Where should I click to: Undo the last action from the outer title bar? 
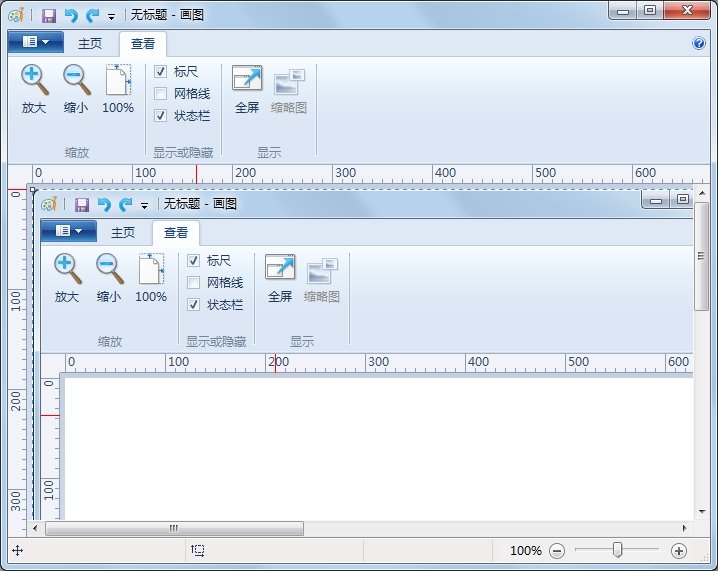click(71, 16)
